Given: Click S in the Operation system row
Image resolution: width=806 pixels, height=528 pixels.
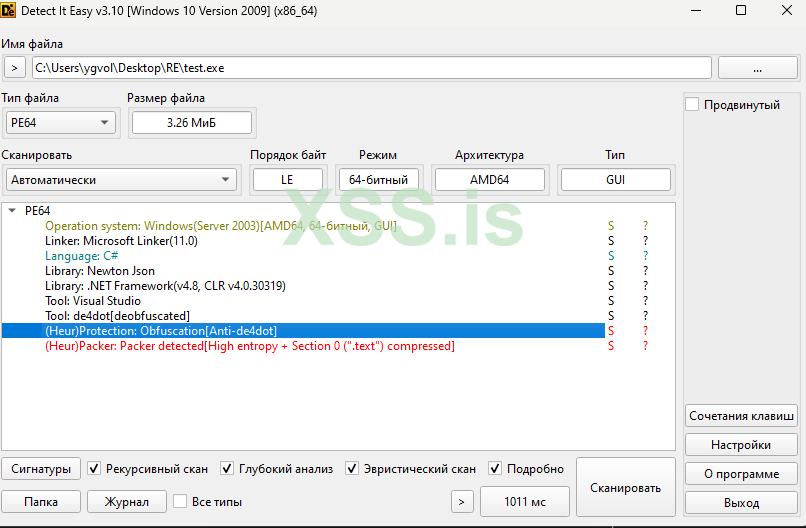Looking at the screenshot, I should [611, 226].
